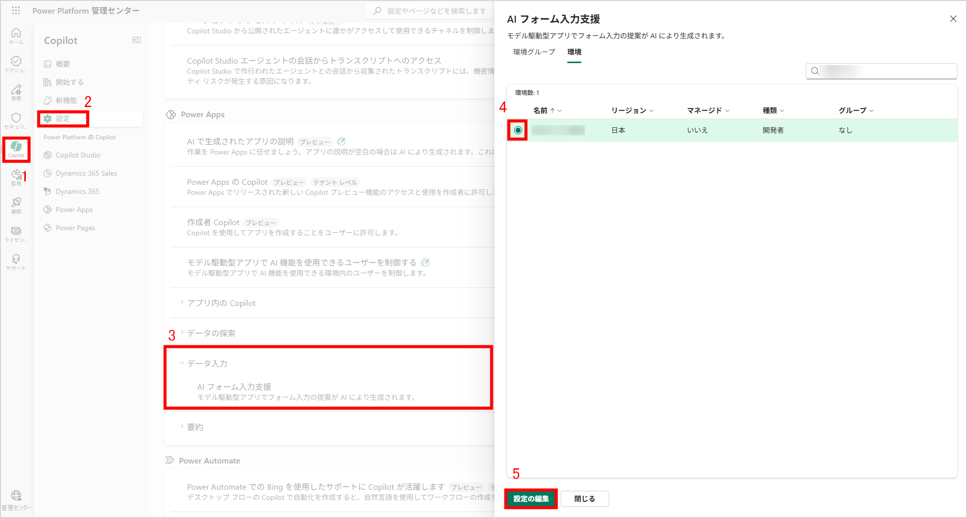Open サポート in the left rail

coord(17,261)
